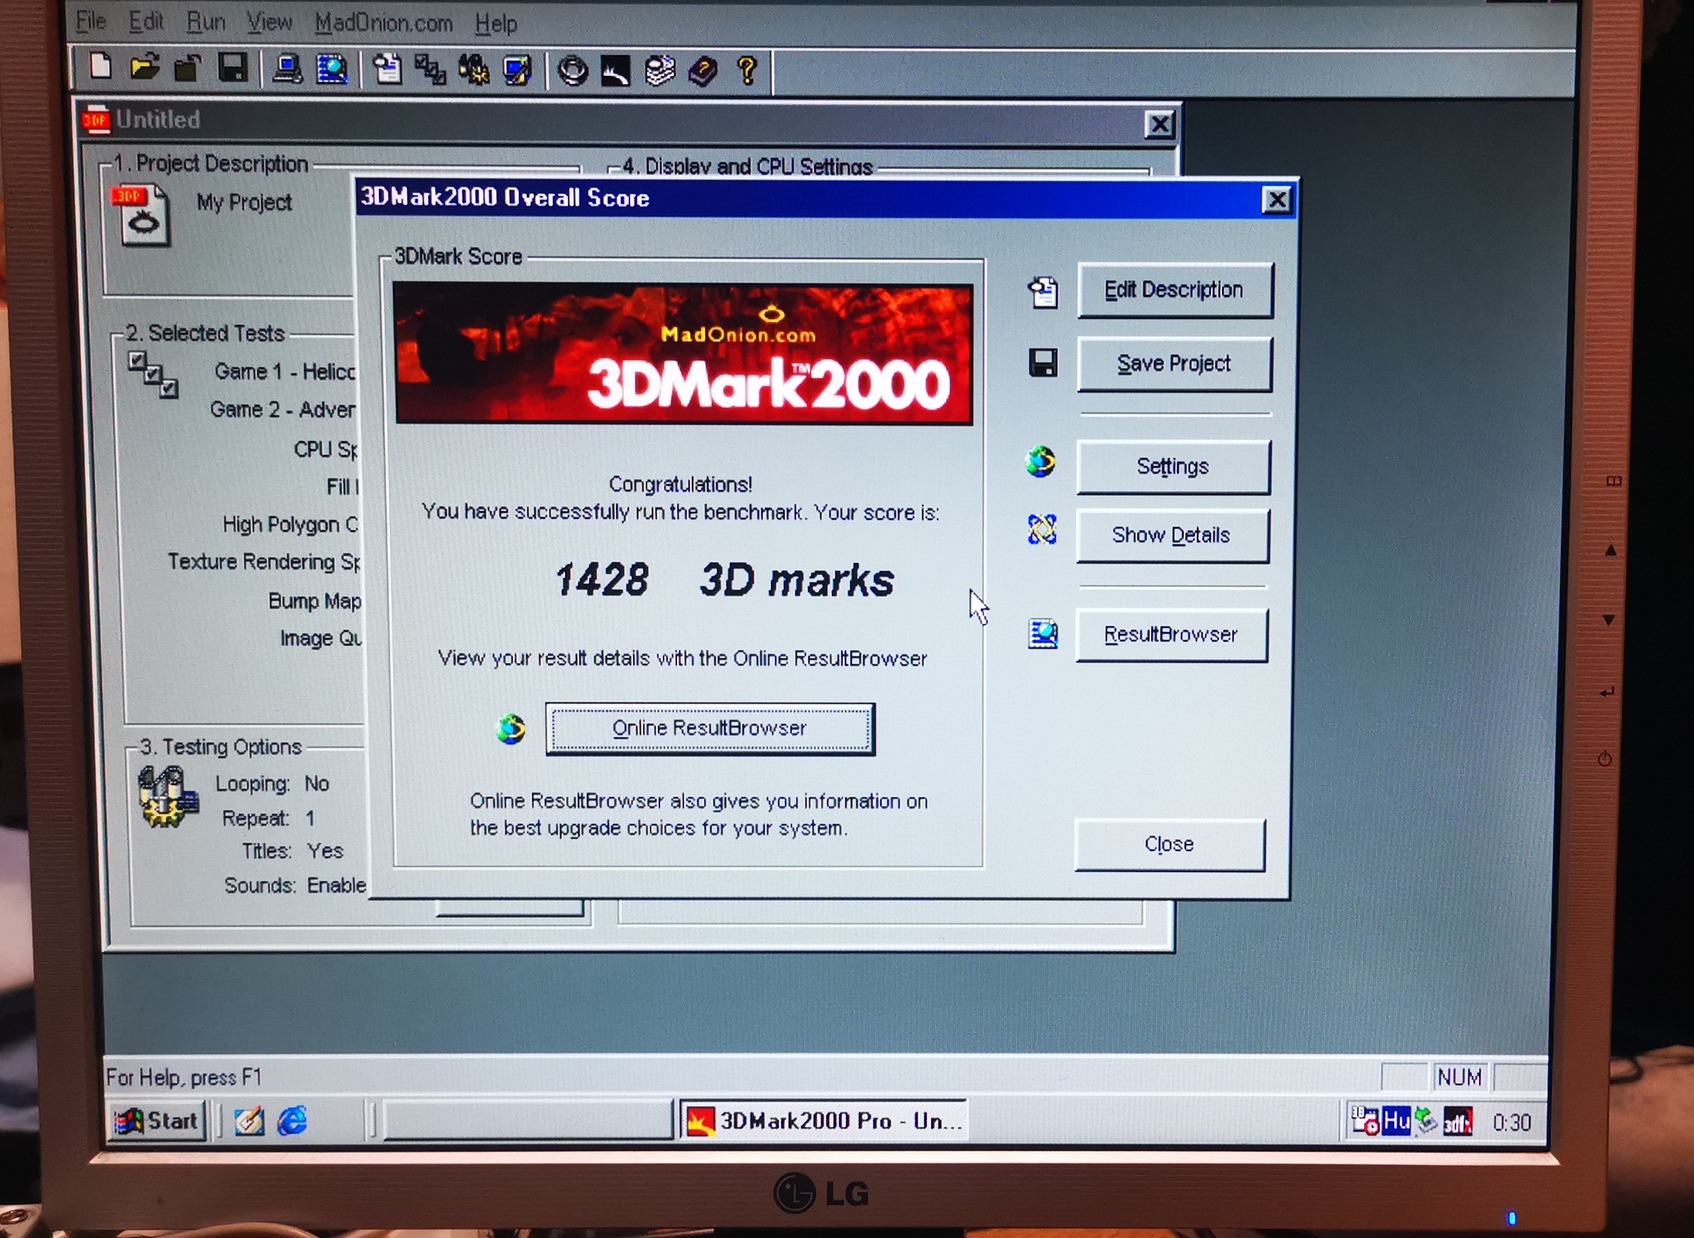Screen dimensions: 1694x1238
Task: Click the 1428 score value
Action: pos(601,580)
